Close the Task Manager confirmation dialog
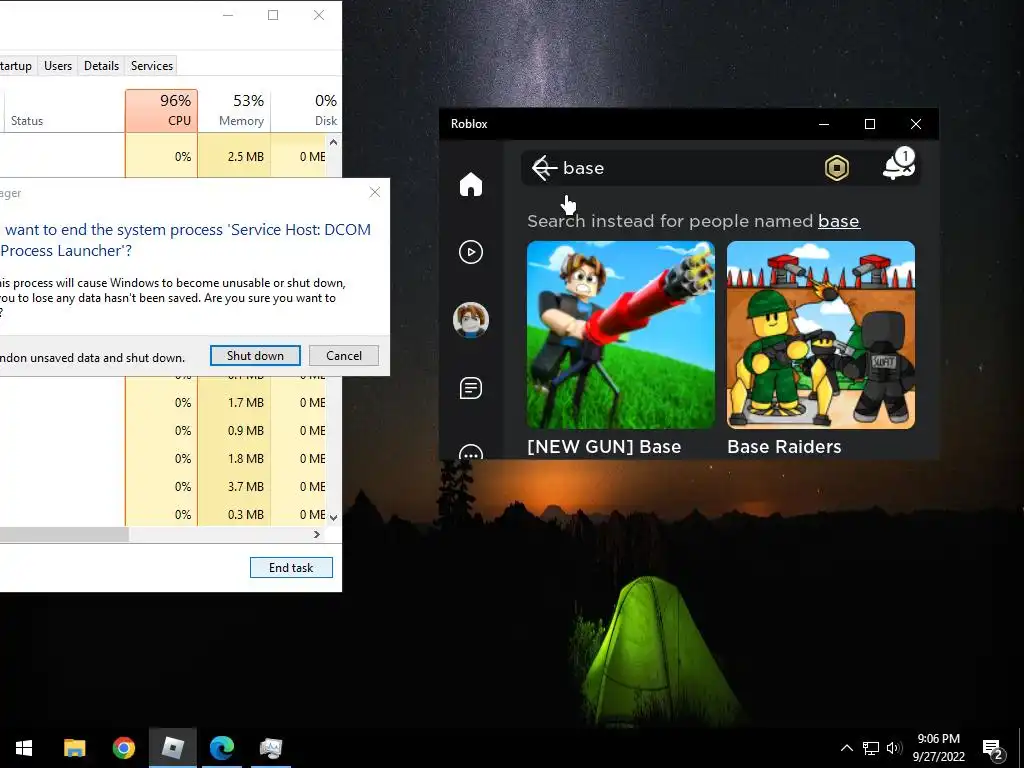The image size is (1024, 768). (374, 192)
